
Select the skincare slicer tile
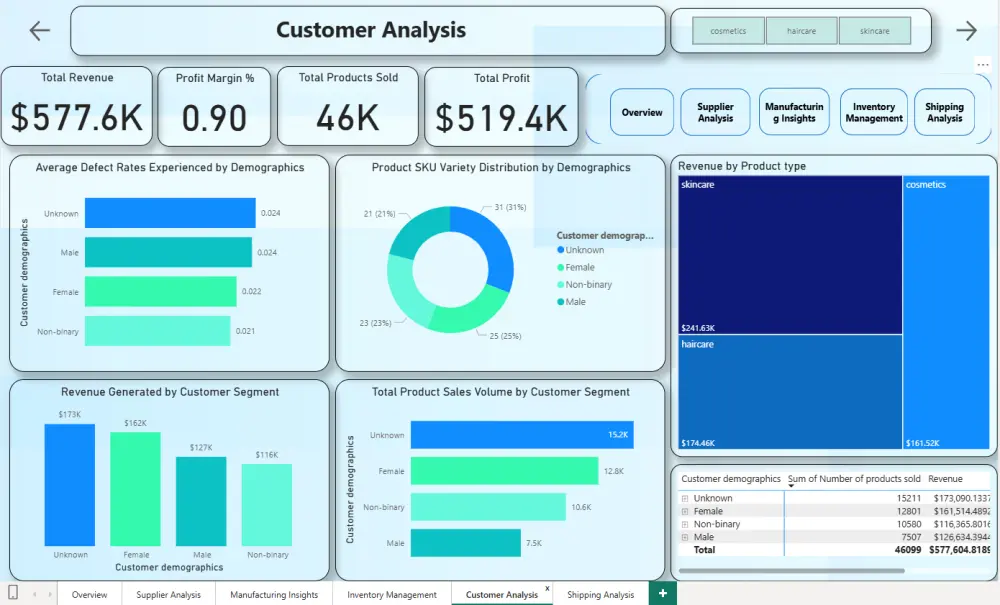pos(875,31)
